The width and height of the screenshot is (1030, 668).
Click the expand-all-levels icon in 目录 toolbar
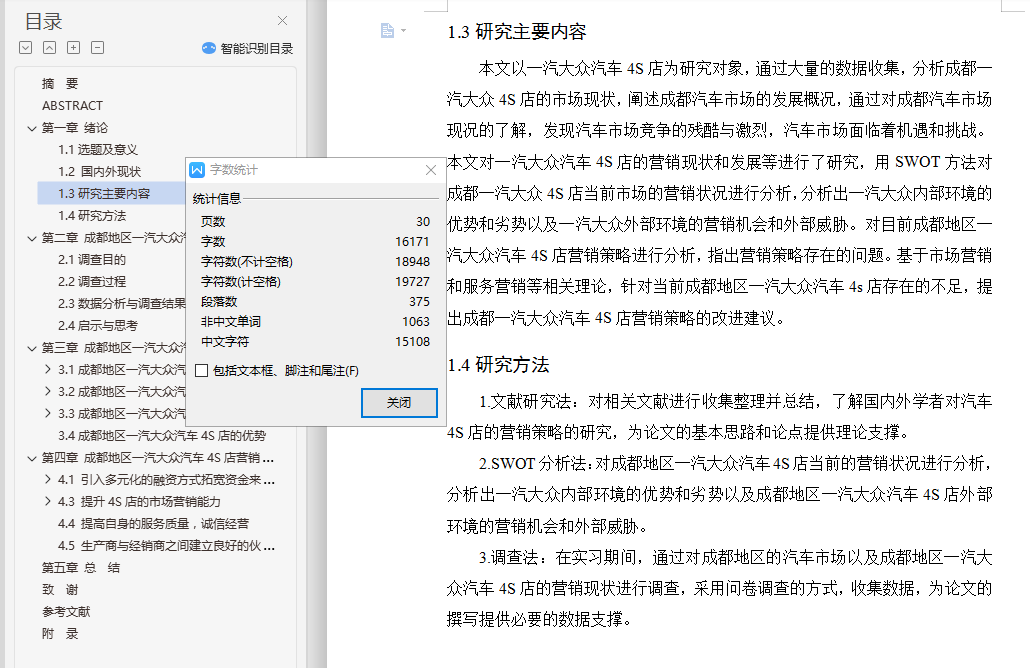tap(26, 48)
